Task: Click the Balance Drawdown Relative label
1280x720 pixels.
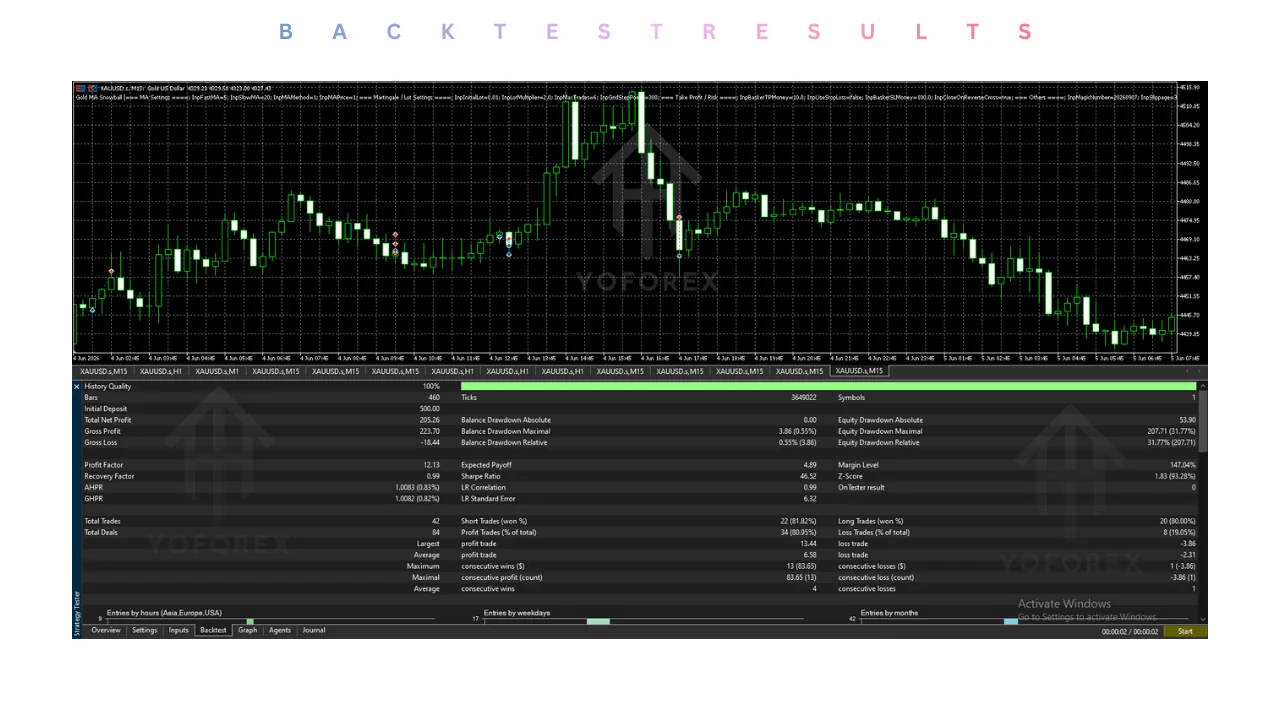Action: (x=504, y=442)
